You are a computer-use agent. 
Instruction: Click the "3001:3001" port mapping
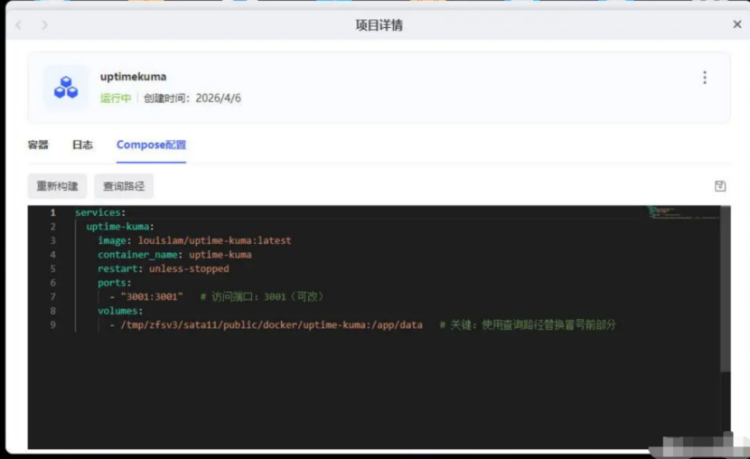[152, 297]
